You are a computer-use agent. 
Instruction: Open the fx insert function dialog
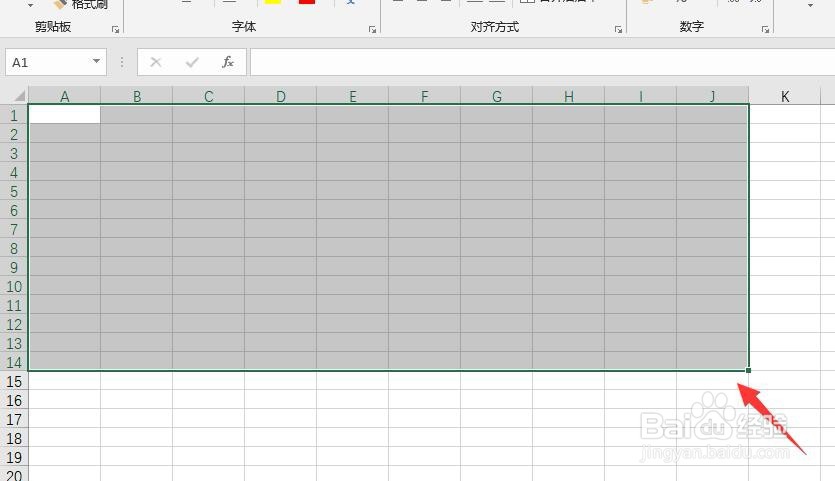coord(228,62)
